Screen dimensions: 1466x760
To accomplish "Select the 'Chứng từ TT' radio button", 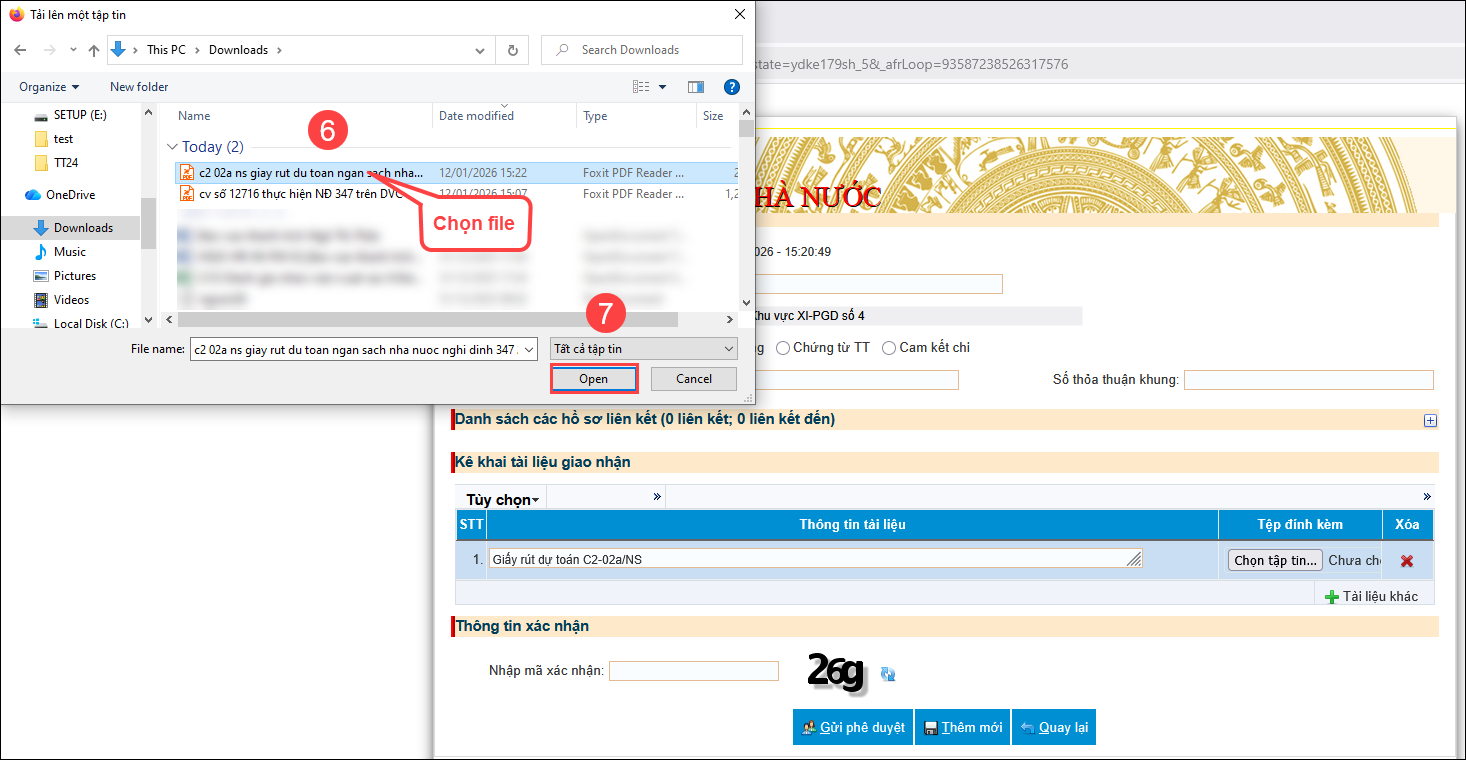I will (x=783, y=348).
